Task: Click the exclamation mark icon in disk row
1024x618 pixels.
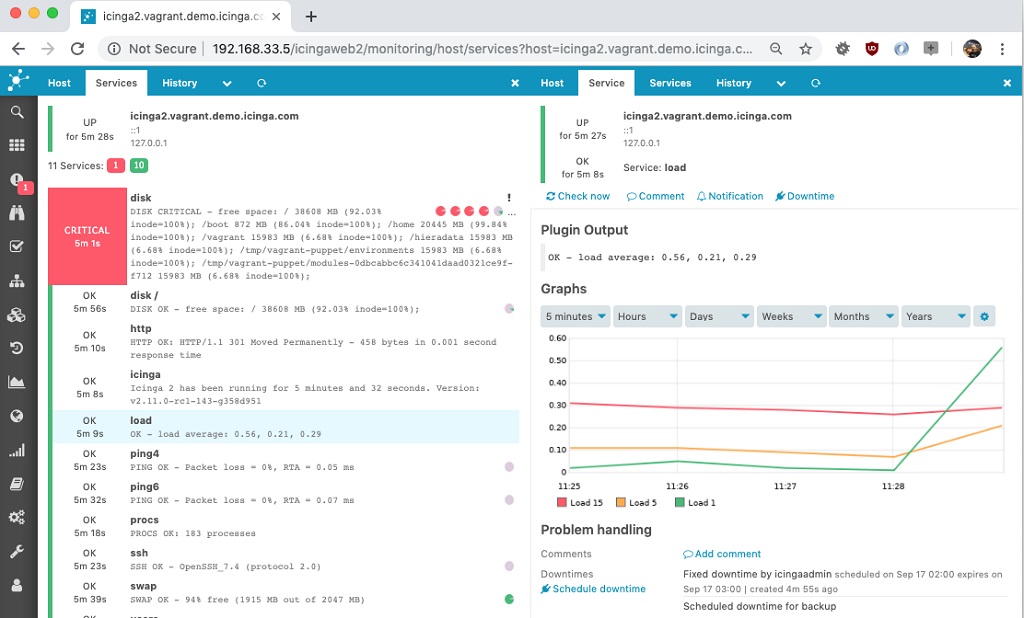Action: (x=509, y=197)
